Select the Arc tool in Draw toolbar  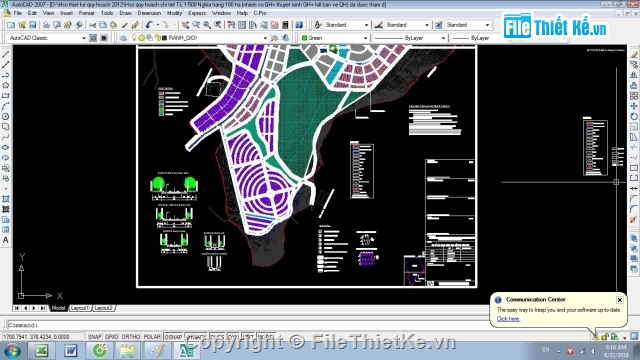(6, 106)
